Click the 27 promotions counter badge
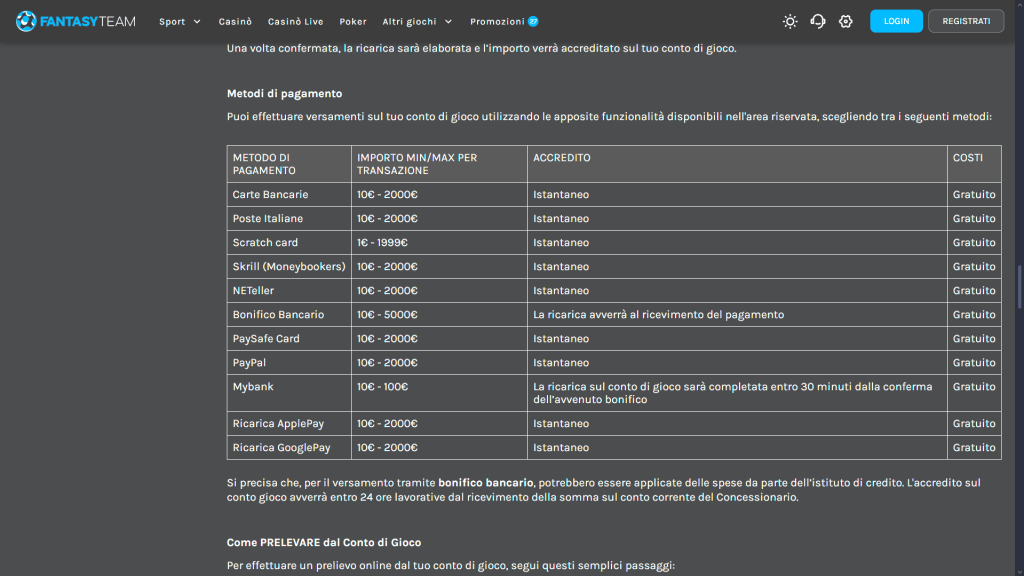The image size is (1024, 576). pyautogui.click(x=535, y=21)
